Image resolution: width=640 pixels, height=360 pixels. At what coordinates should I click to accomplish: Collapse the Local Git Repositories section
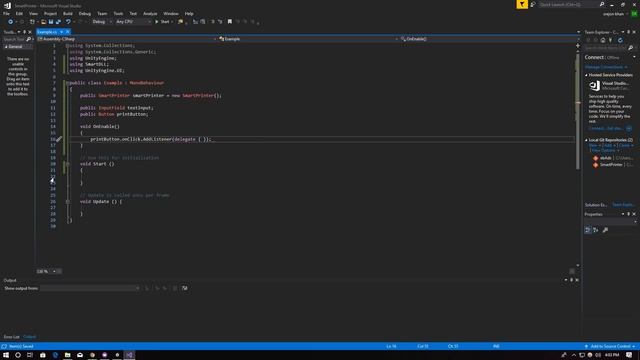587,140
